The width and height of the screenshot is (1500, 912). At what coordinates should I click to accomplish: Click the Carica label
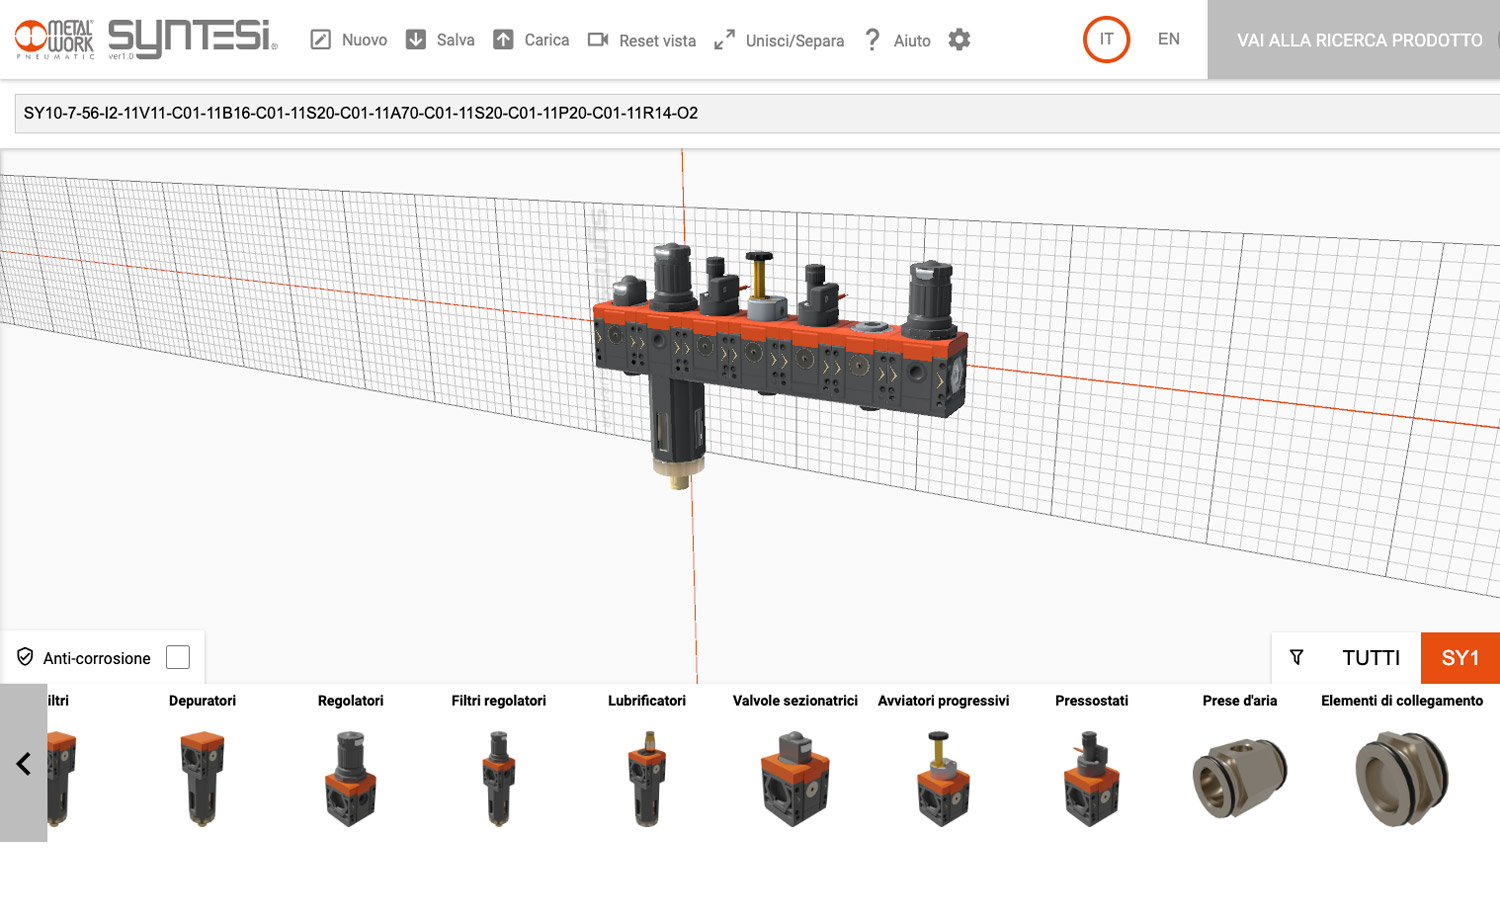[x=546, y=40]
